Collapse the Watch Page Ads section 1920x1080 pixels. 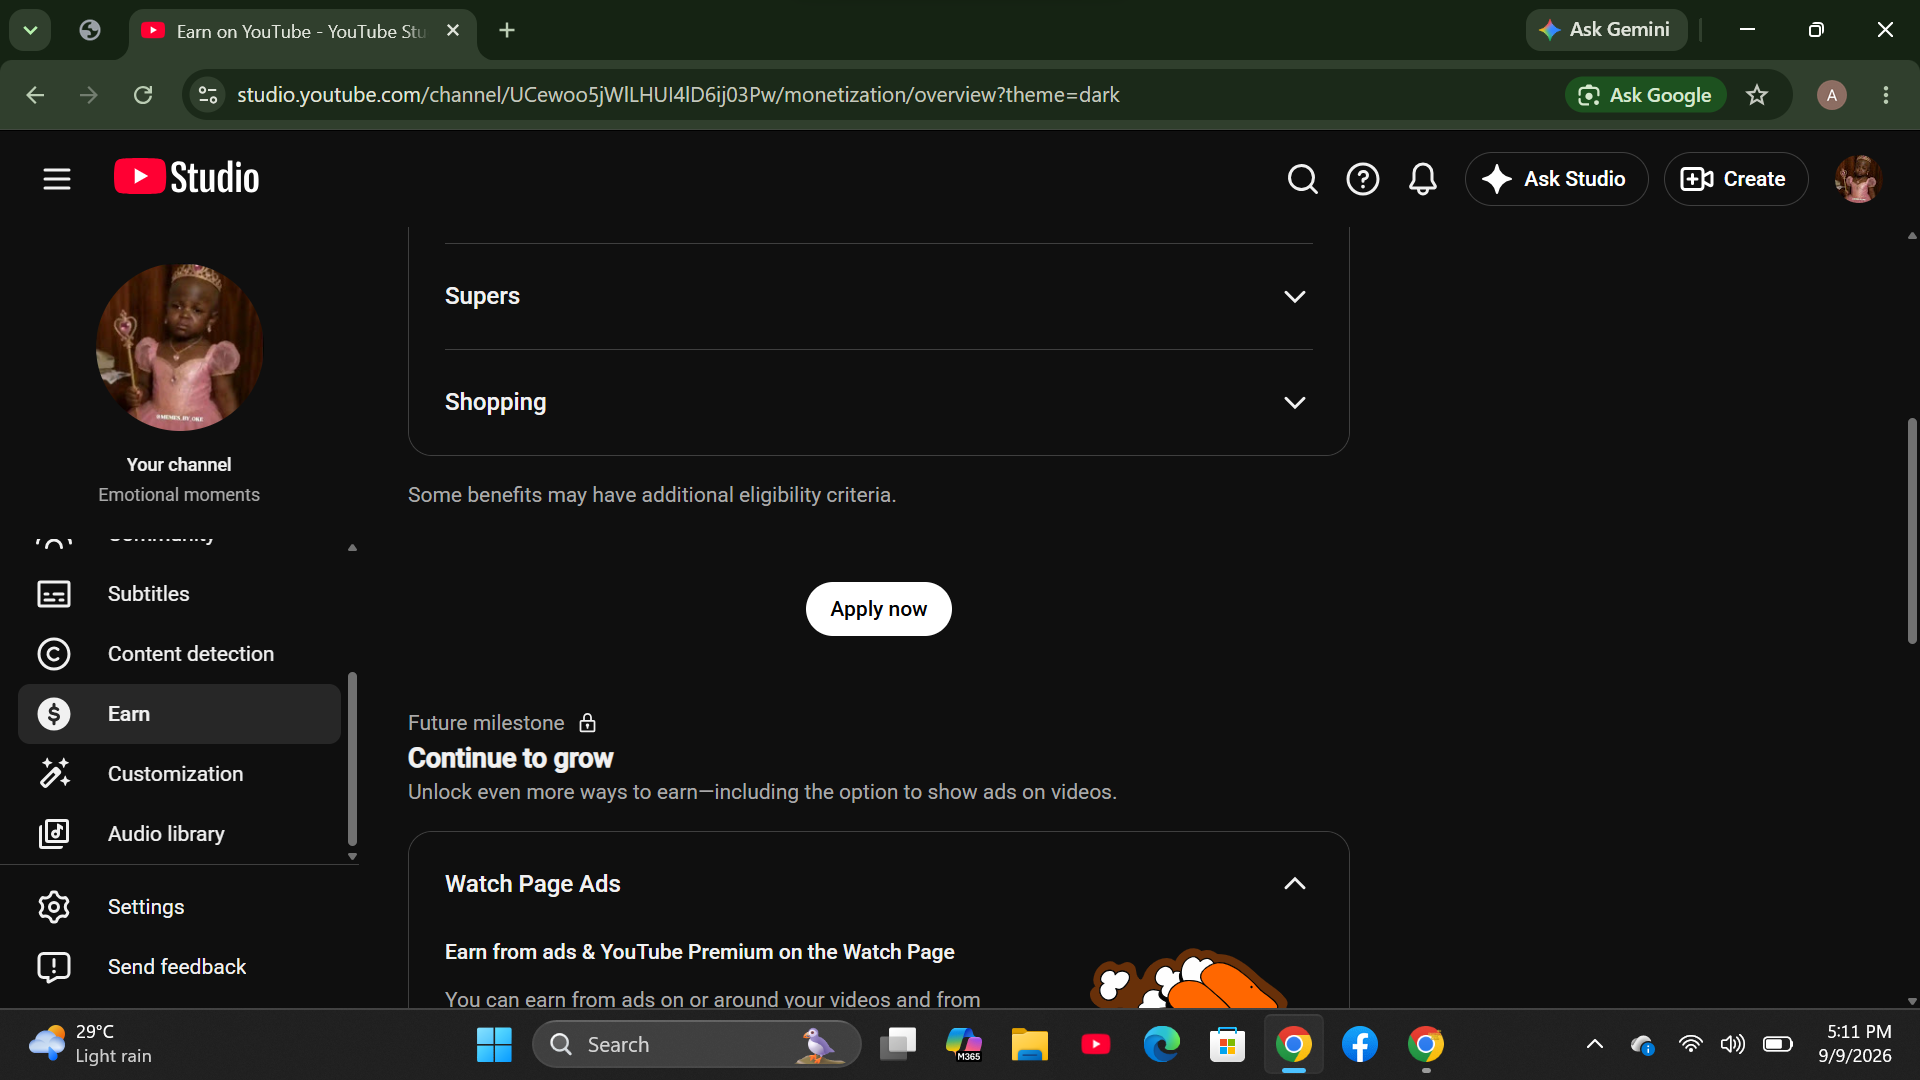[1294, 884]
